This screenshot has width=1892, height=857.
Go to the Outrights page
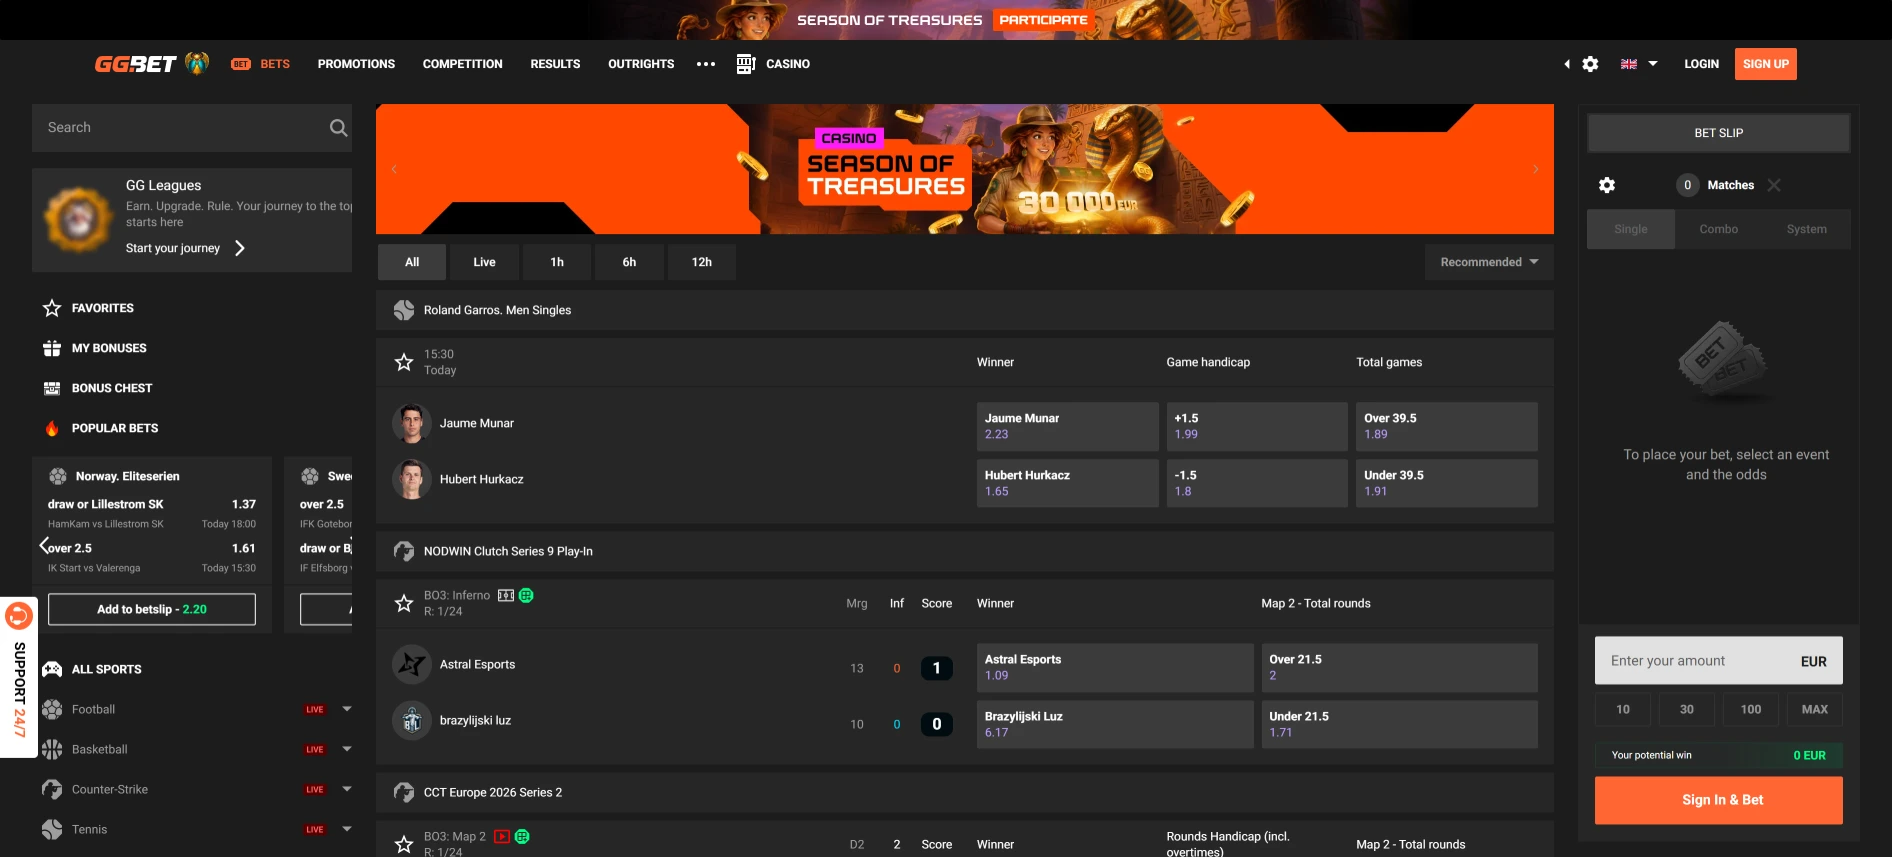pos(641,64)
